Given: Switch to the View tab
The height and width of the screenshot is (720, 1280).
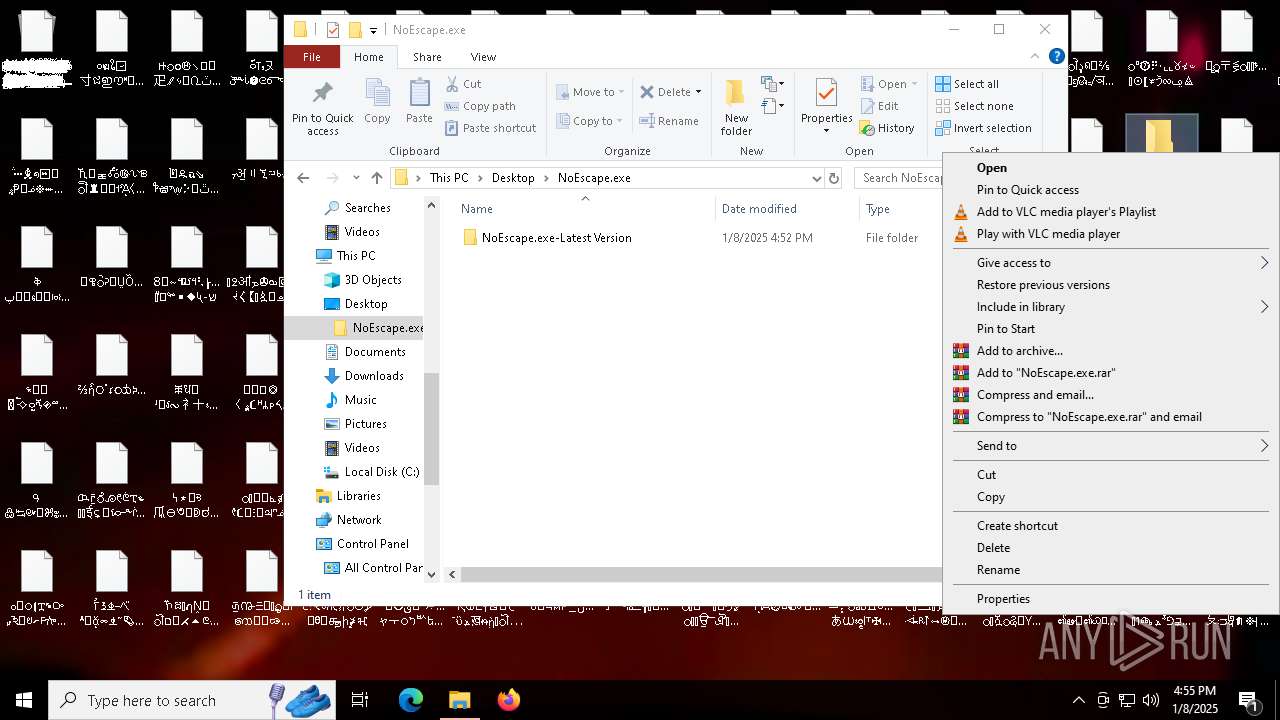Looking at the screenshot, I should tap(483, 57).
